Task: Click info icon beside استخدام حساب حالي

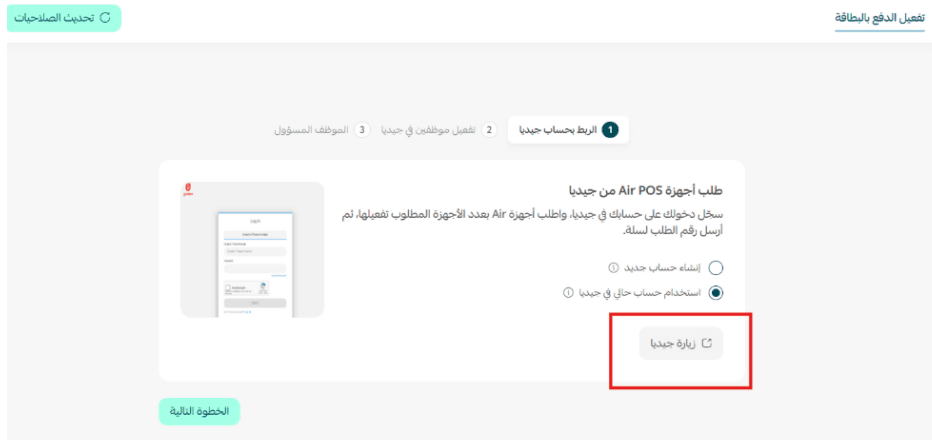Action: tap(567, 293)
